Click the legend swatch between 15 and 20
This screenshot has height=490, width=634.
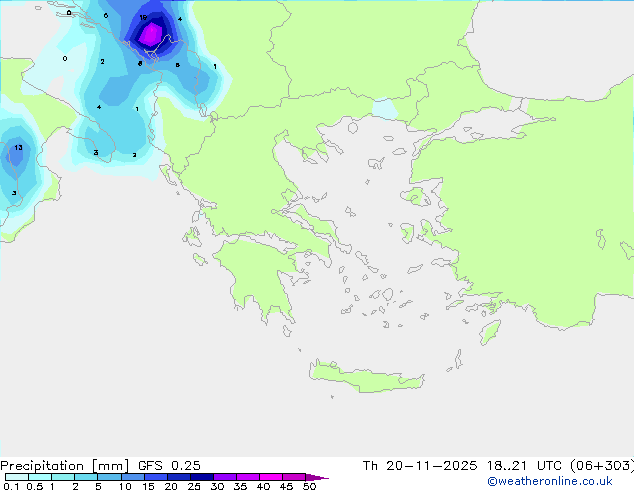coord(155,477)
